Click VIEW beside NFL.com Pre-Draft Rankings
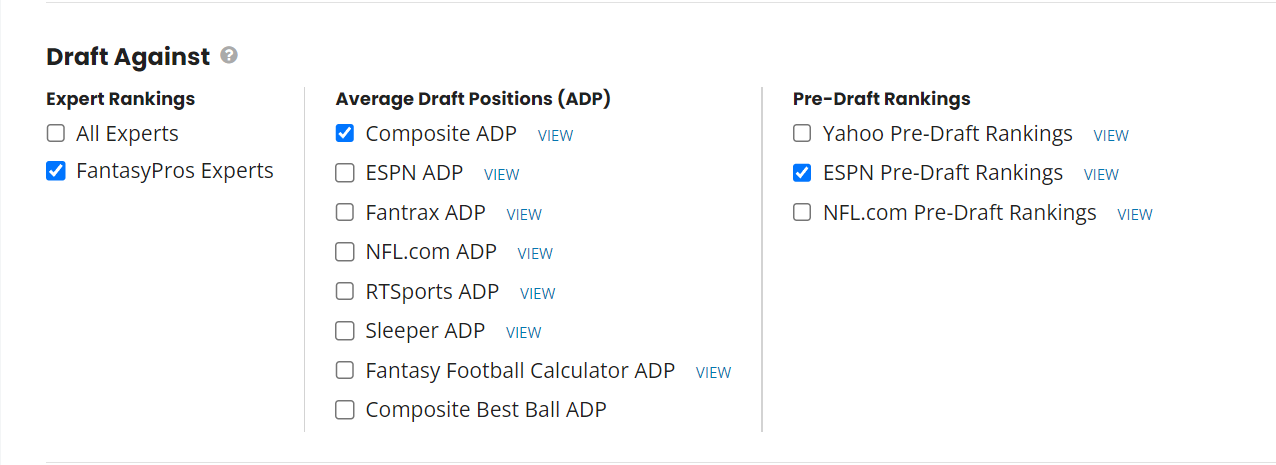This screenshot has height=465, width=1276. click(x=1135, y=214)
